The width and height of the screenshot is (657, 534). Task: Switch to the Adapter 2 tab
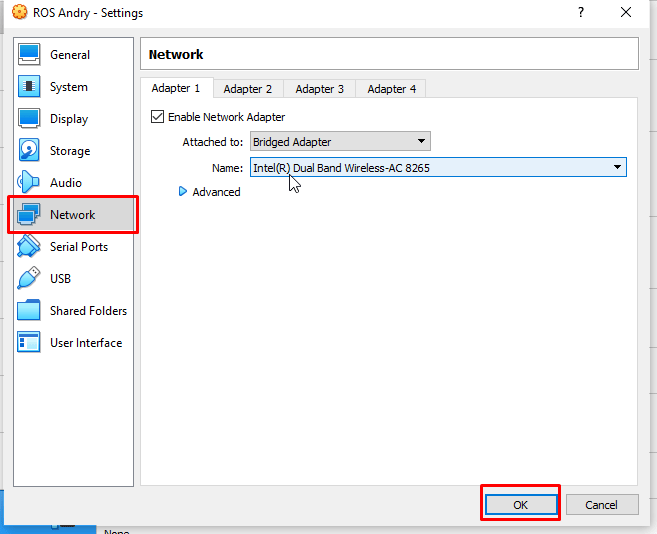click(248, 89)
